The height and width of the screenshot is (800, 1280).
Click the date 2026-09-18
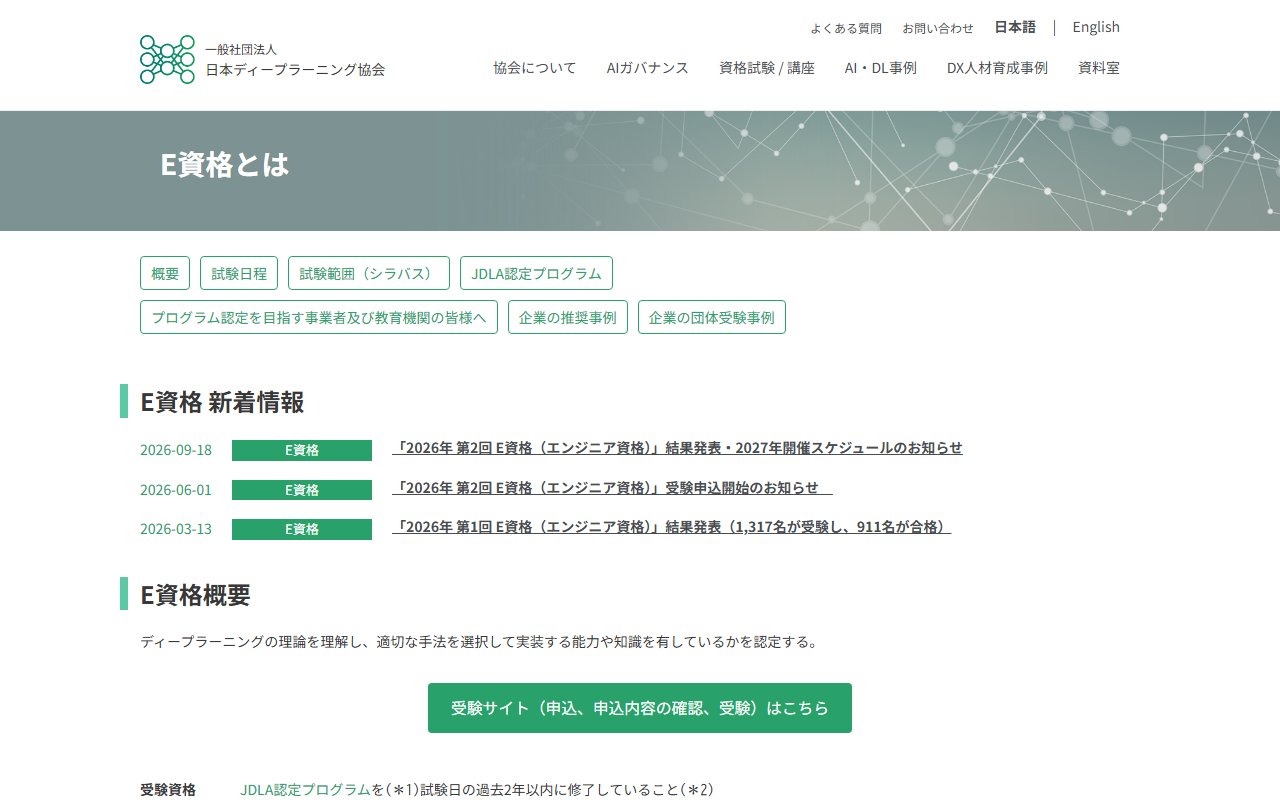pos(176,450)
